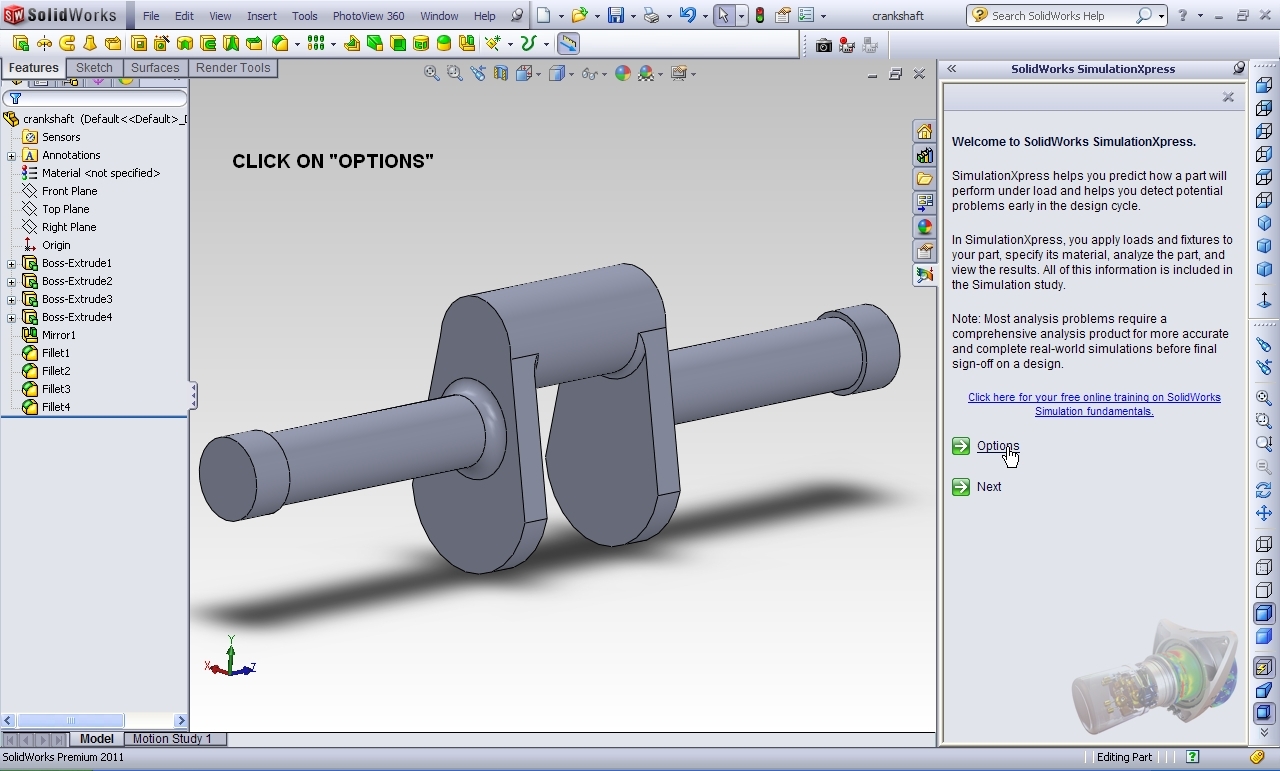Open SolidWorks Resources home tab in task pane
The height and width of the screenshot is (771, 1280).
tap(924, 132)
